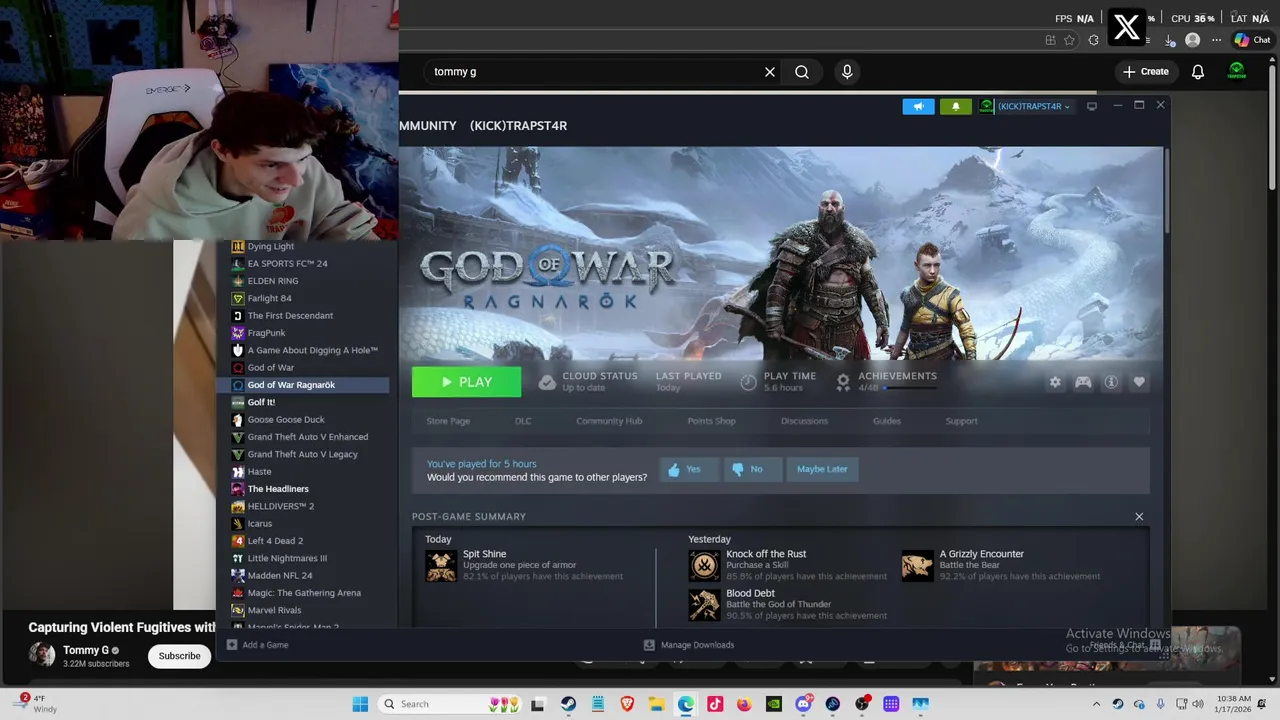The image size is (1280, 720).
Task: Open the Discussions tab
Action: pyautogui.click(x=804, y=421)
